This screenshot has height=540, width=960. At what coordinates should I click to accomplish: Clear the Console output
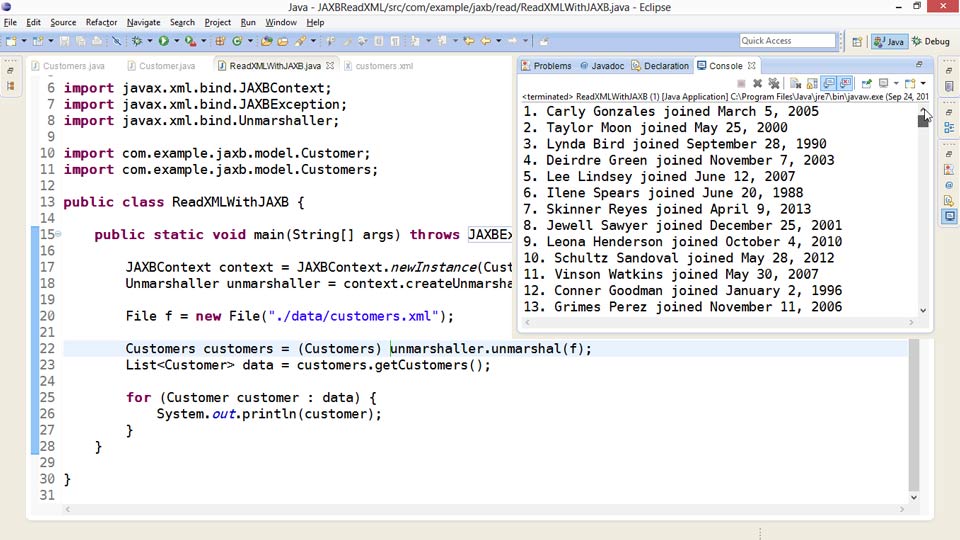795,83
